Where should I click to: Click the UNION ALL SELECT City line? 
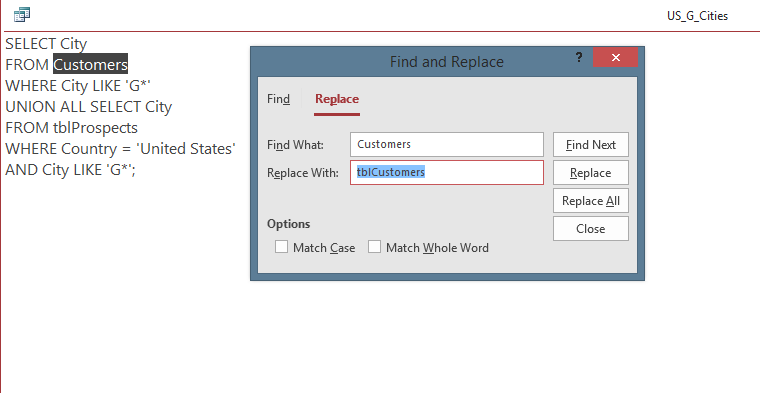pos(89,107)
